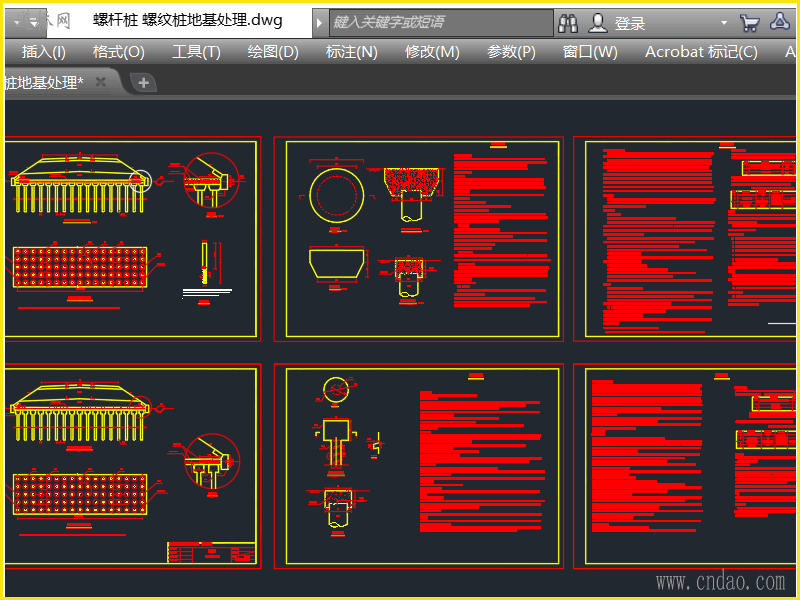This screenshot has width=800, height=600.
Task: Select the title block in bottom-left sheet
Action: 212,553
